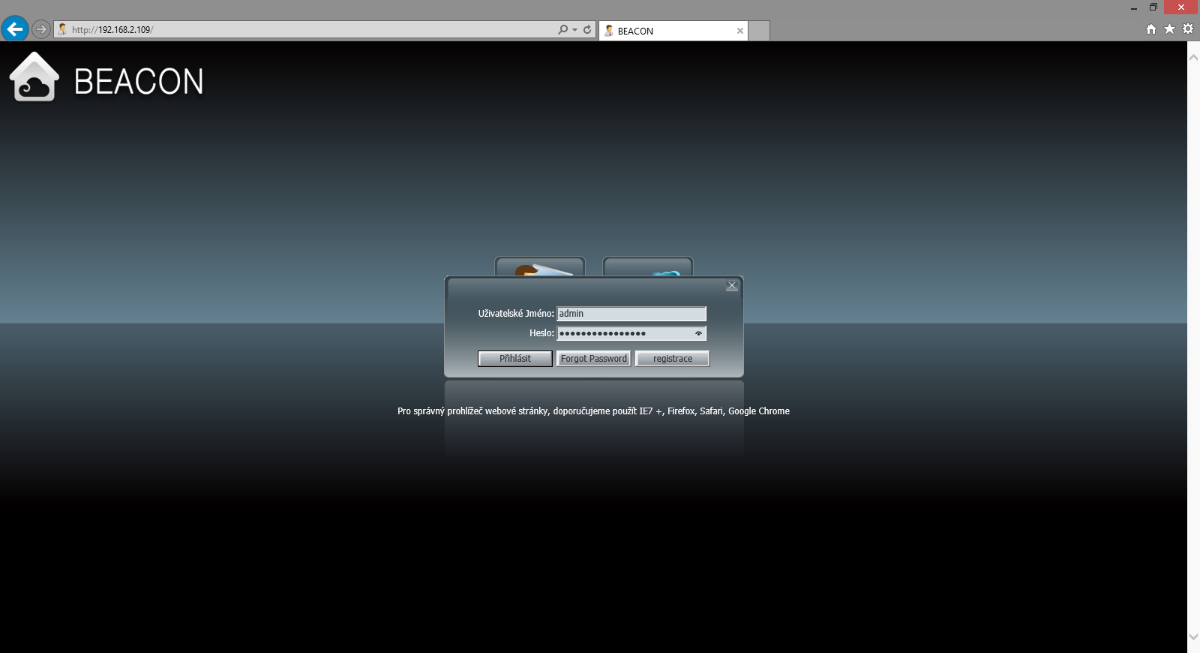Click the Přihlásit login button
The height and width of the screenshot is (653, 1200).
(515, 359)
